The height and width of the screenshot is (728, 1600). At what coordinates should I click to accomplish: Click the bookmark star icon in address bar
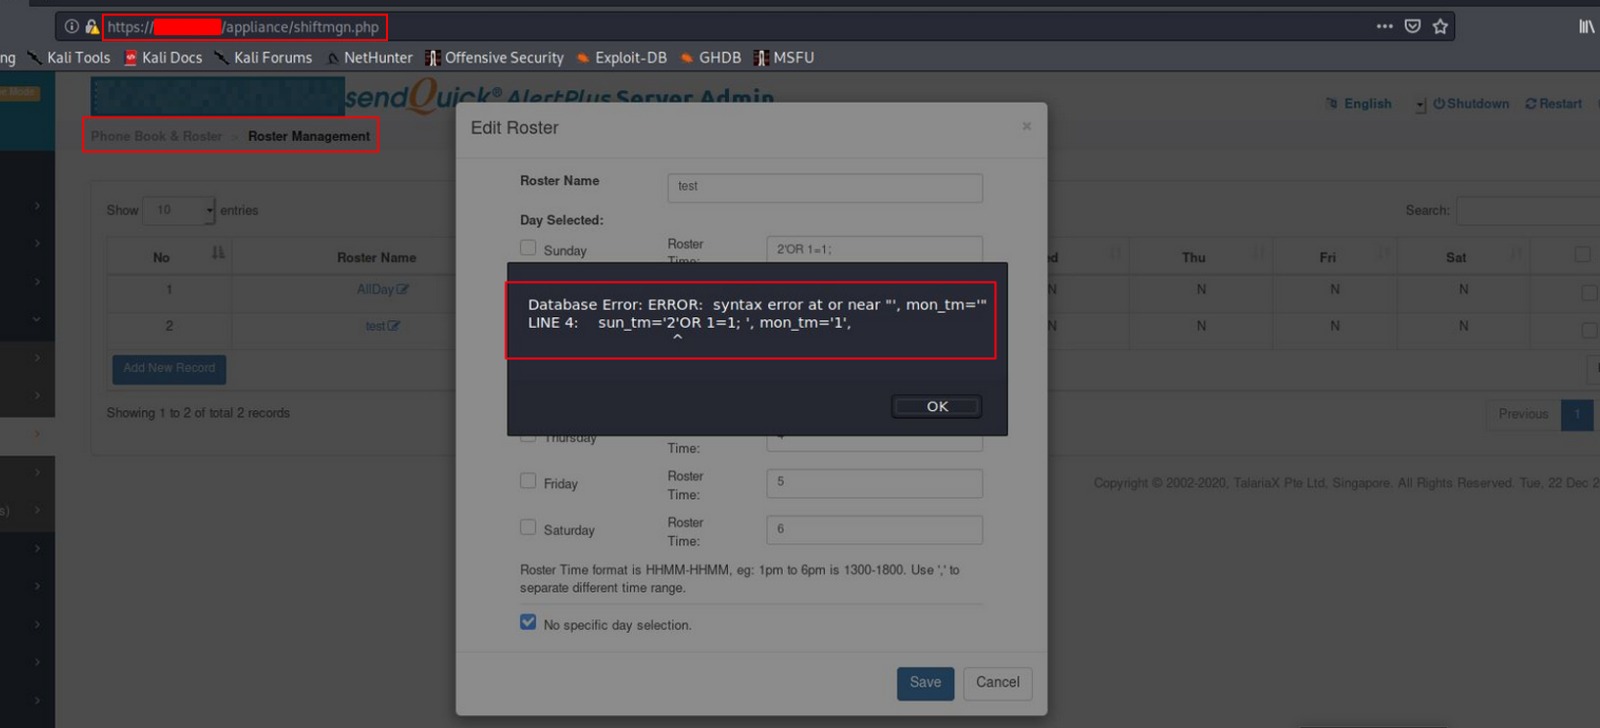click(1440, 27)
